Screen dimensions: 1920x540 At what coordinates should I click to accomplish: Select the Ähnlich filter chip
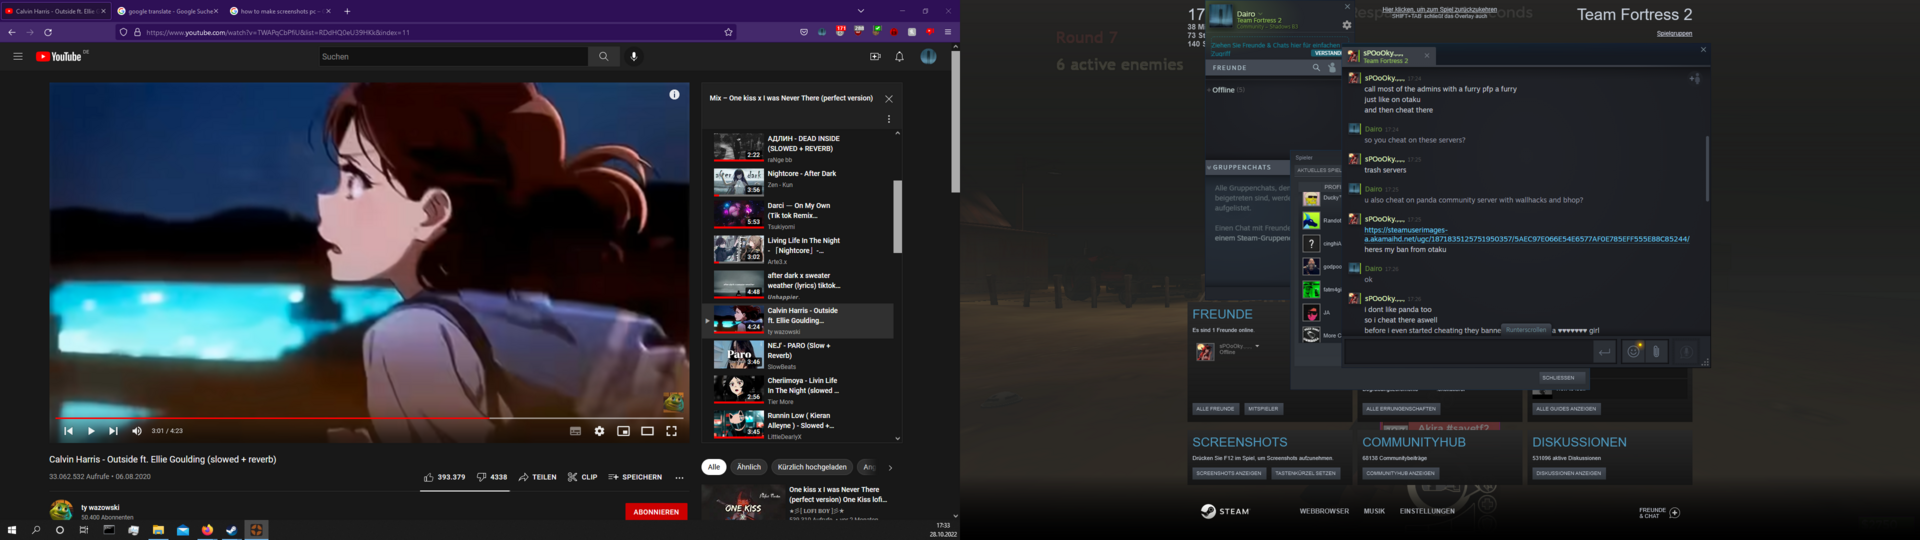click(x=748, y=467)
